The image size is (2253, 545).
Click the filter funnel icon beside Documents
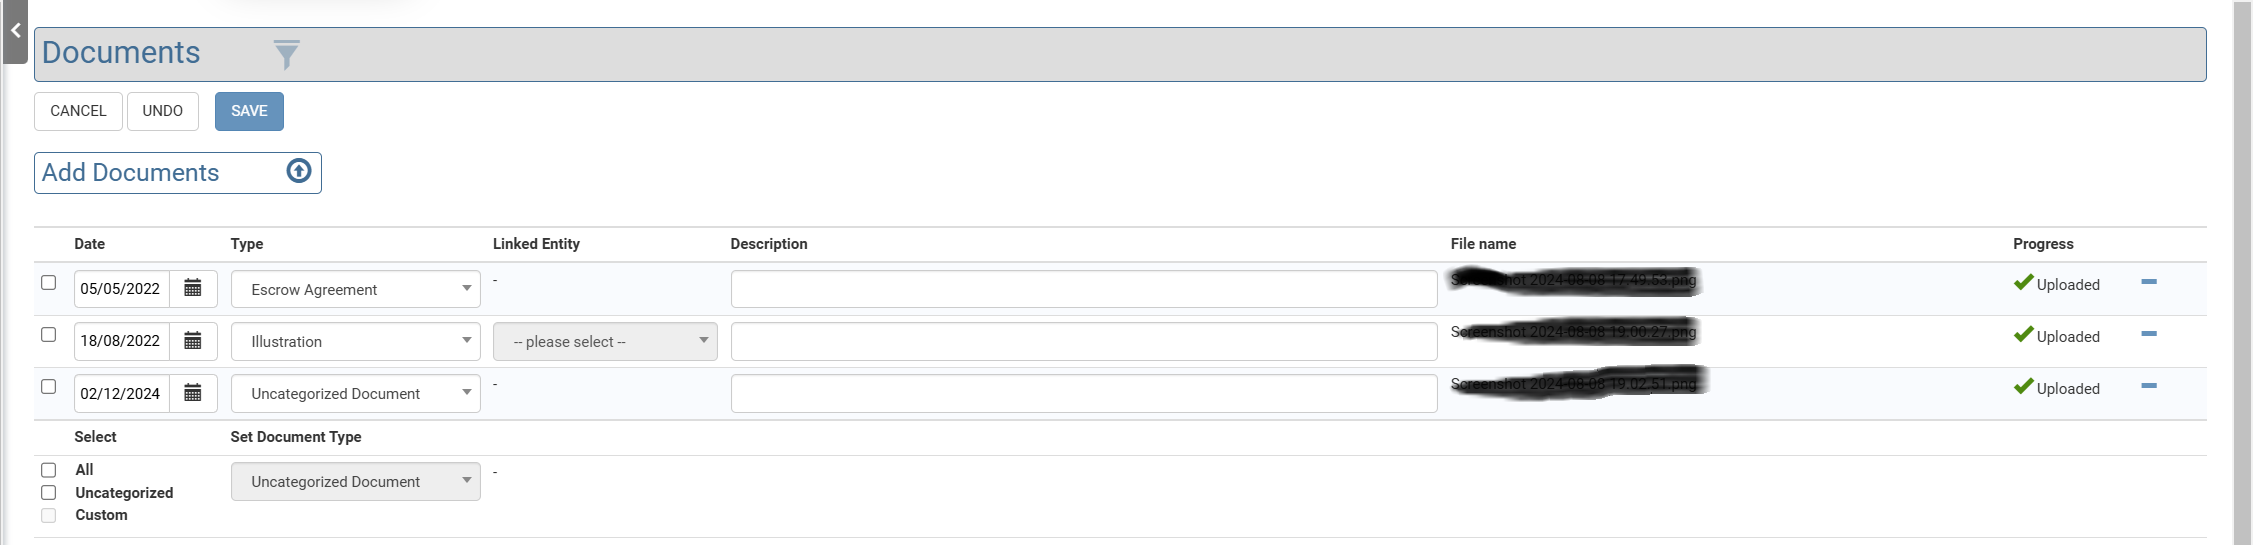tap(286, 54)
